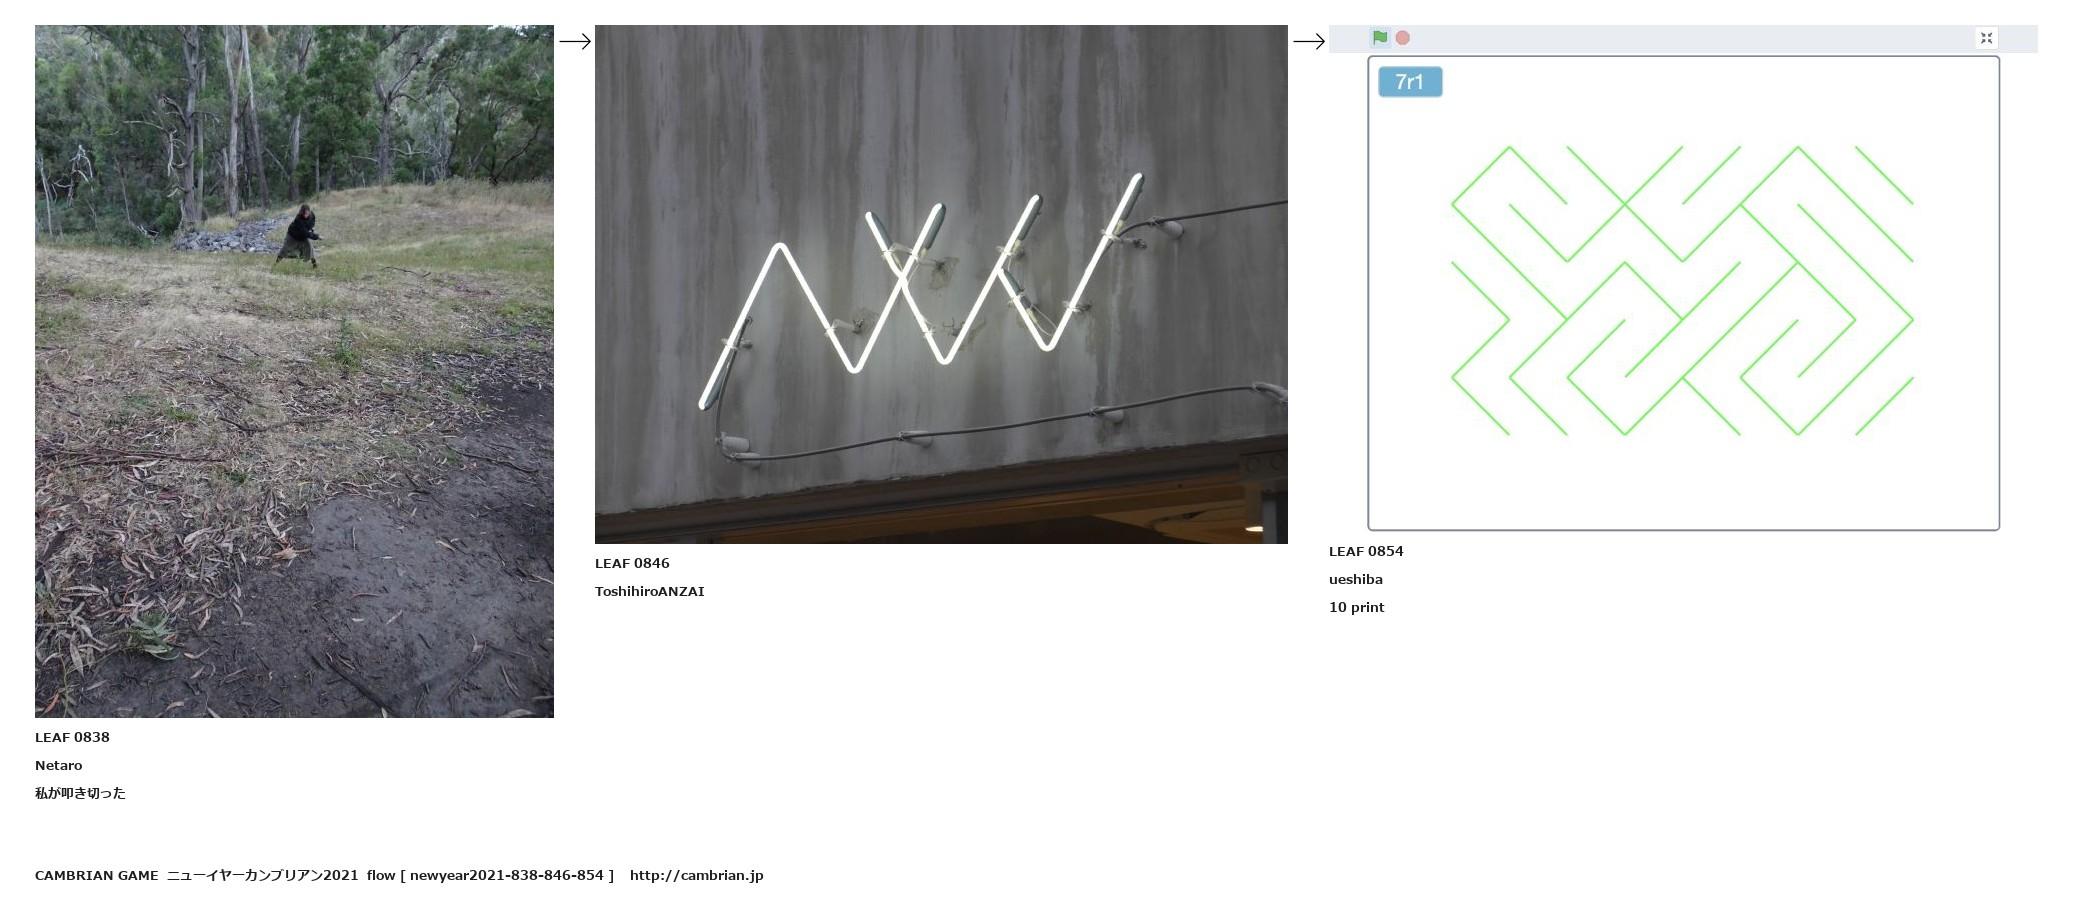Click the CAMBRIAN GAME footer title
Image resolution: width=2073 pixels, height=900 pixels.
pos(97,875)
